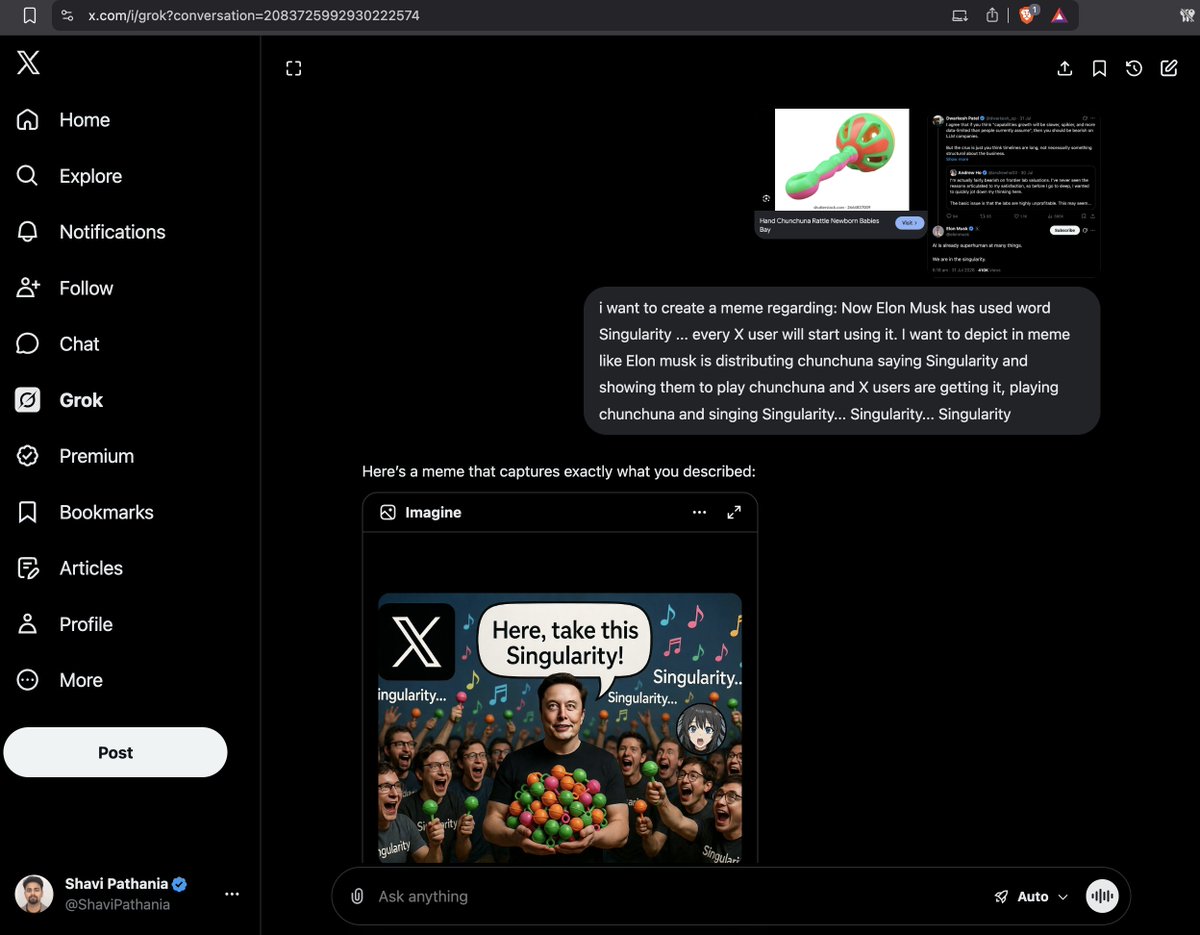This screenshot has height=935, width=1200.
Task: Click the Post button
Action: (x=115, y=752)
